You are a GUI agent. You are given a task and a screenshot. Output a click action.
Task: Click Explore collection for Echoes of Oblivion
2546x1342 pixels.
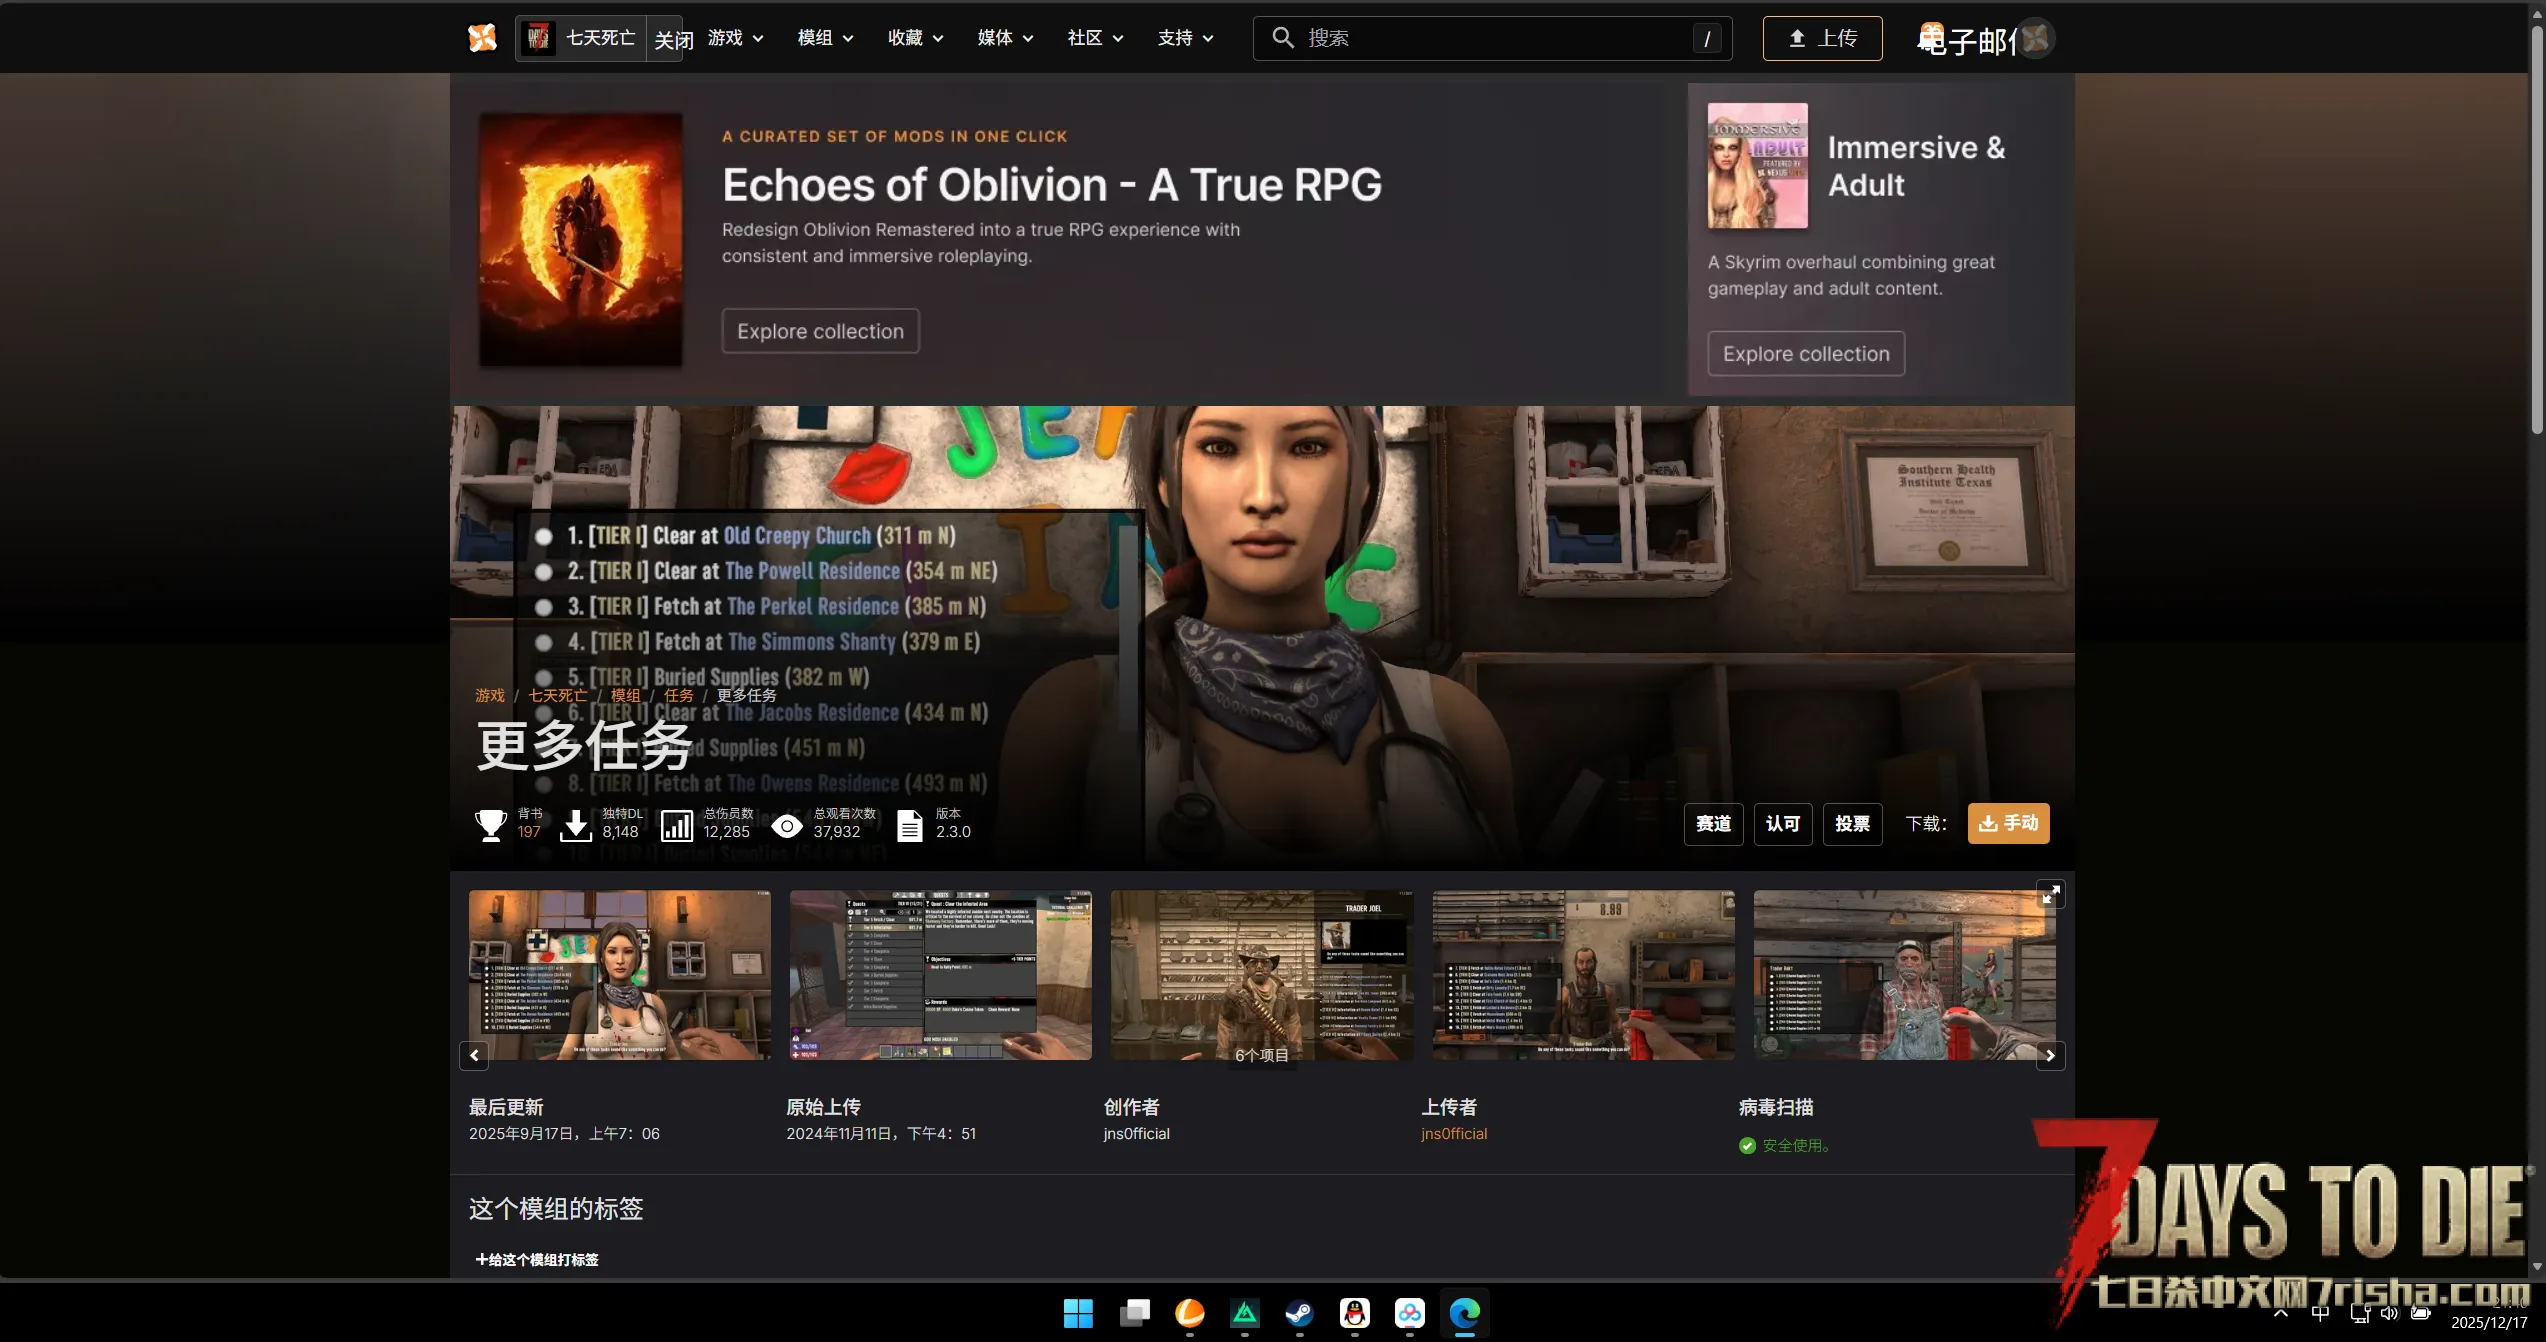[x=820, y=331]
